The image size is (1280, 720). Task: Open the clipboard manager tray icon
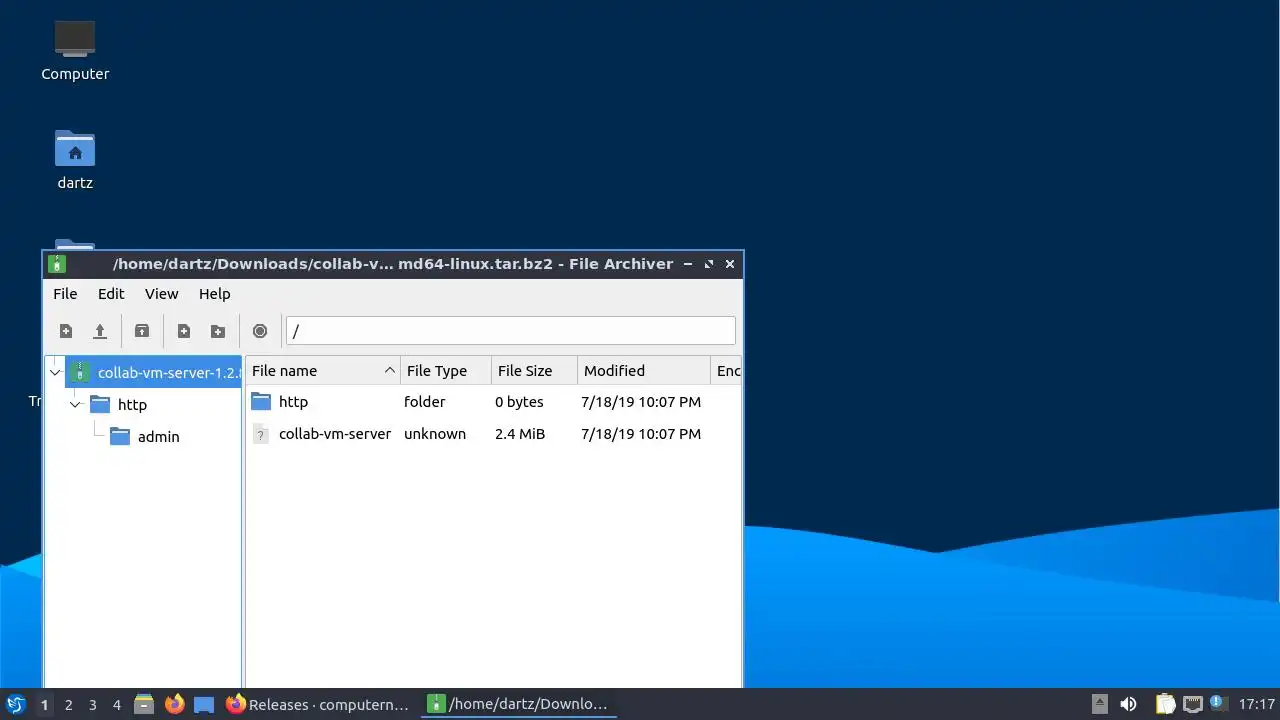point(1165,704)
